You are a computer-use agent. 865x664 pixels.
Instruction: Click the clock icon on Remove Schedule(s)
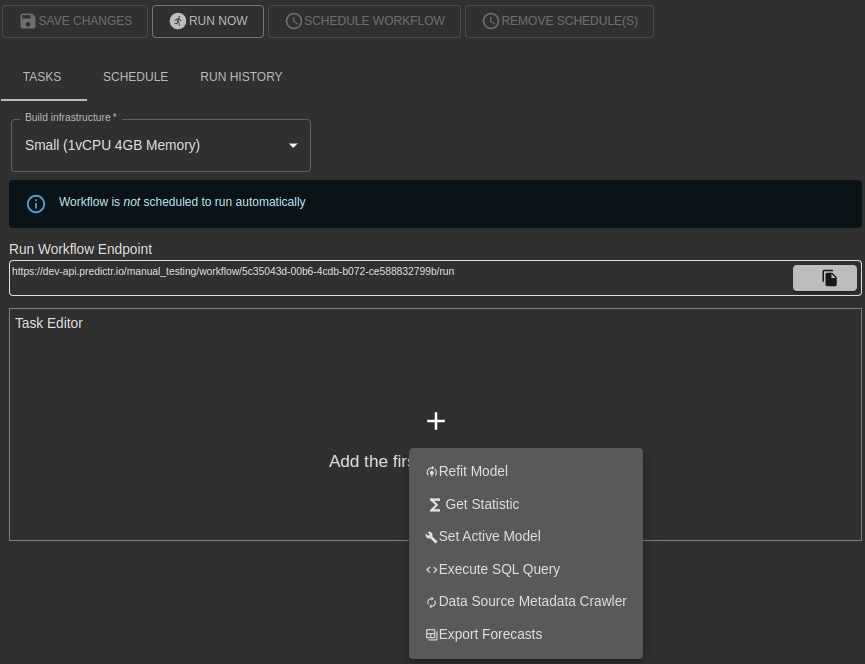[490, 21]
